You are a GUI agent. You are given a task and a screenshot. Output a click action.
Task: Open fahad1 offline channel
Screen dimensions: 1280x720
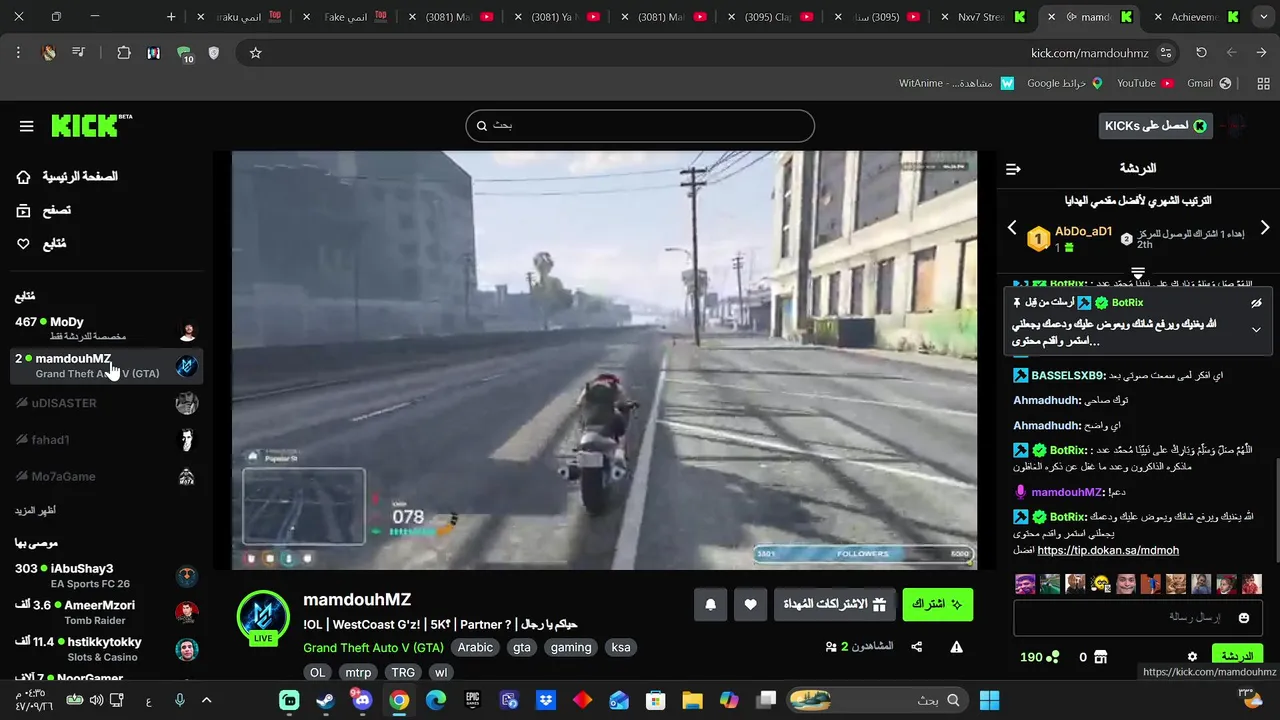106,440
